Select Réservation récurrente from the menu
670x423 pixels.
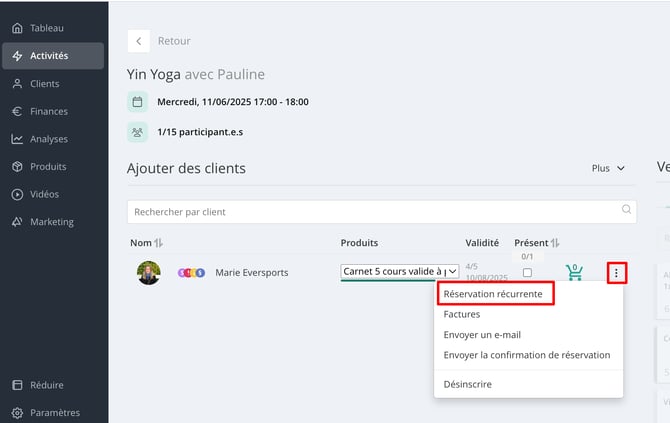pyautogui.click(x=494, y=294)
